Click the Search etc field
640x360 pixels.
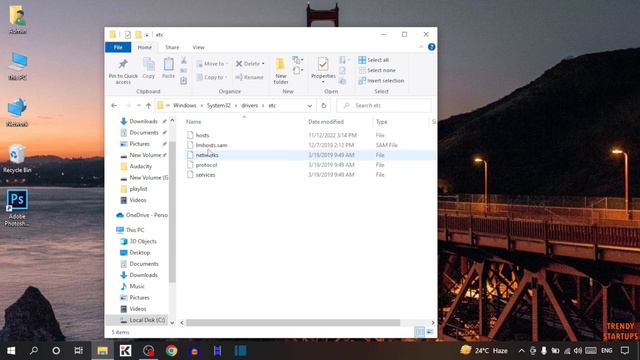point(384,105)
